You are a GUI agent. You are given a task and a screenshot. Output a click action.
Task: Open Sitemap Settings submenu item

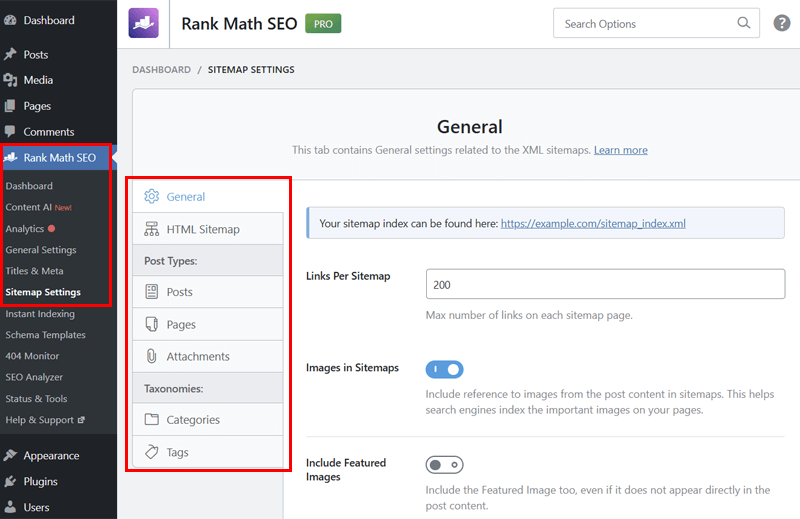point(43,292)
